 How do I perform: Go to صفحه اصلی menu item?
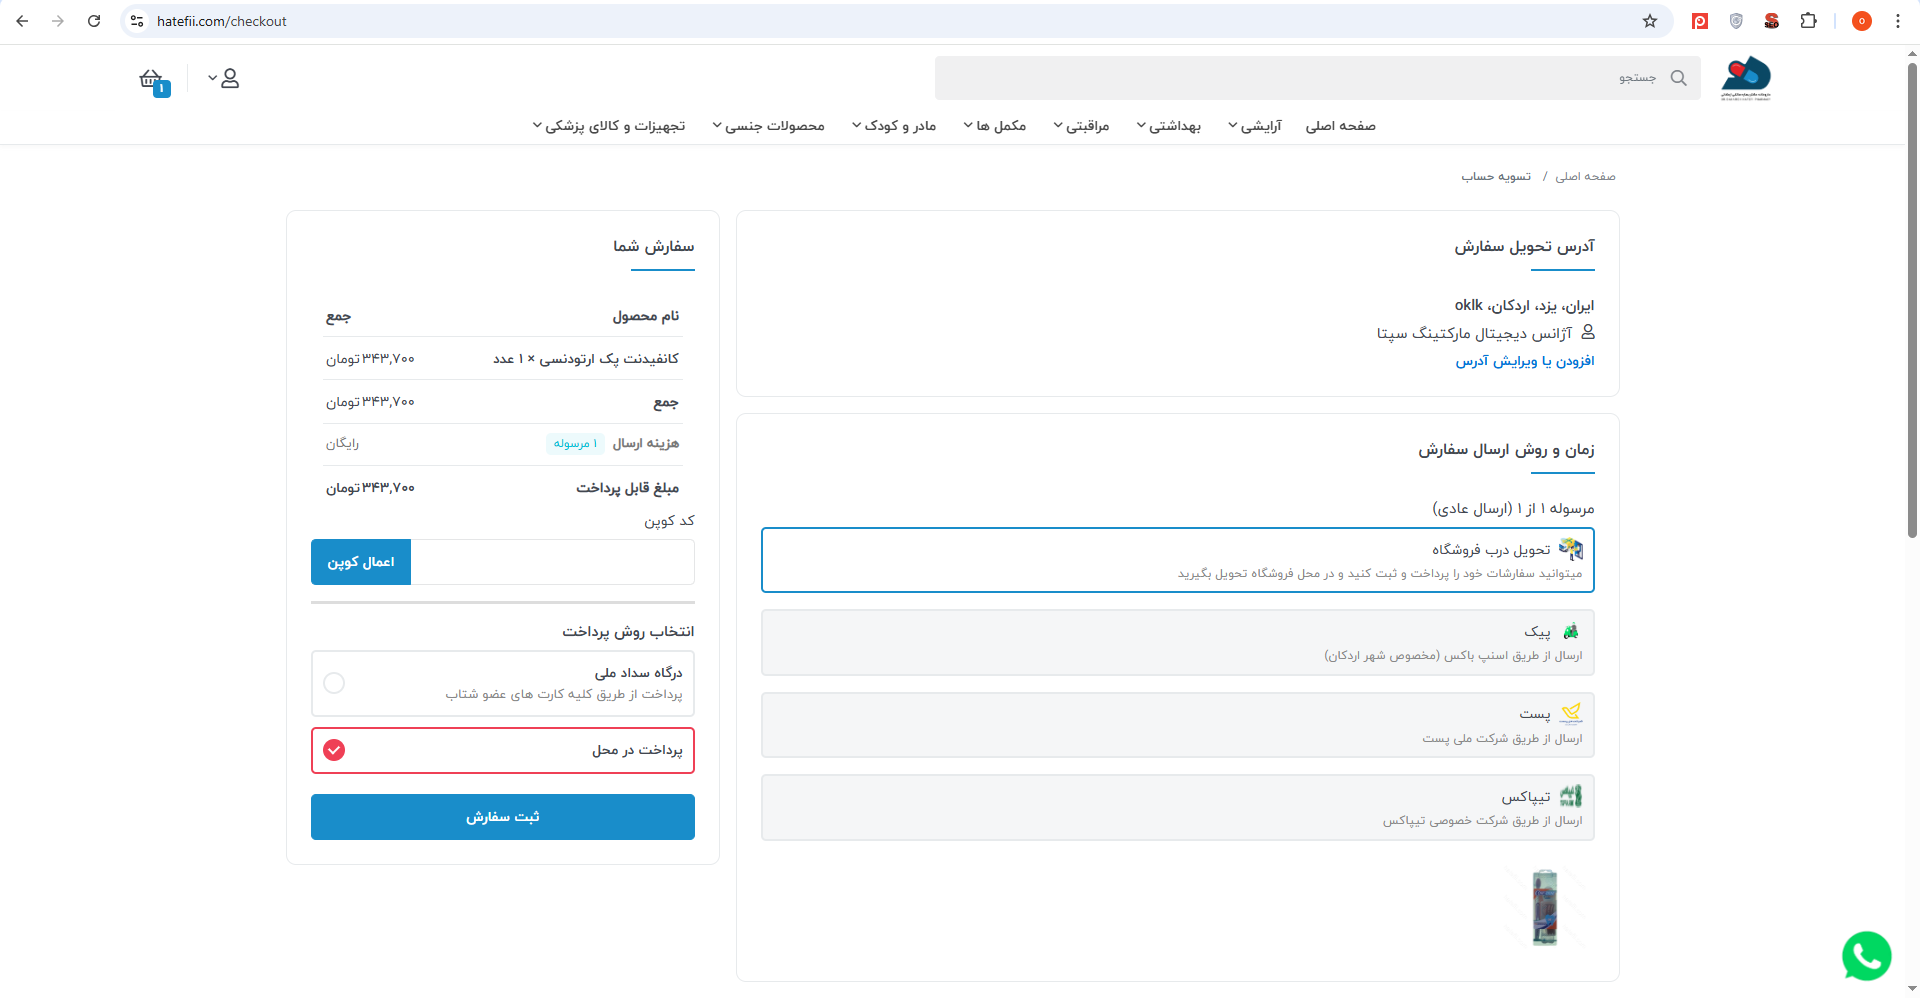[x=1340, y=126]
